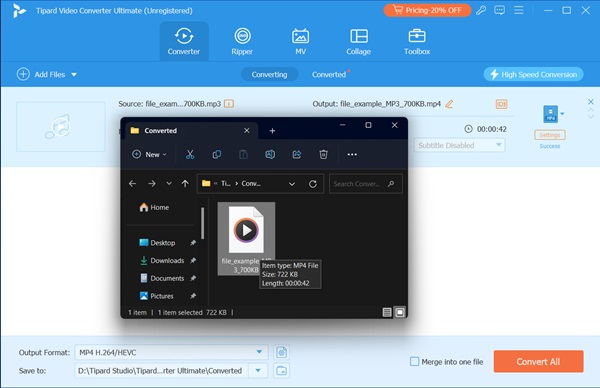
Task: Open Desktop in the navigation pane
Action: pos(157,243)
